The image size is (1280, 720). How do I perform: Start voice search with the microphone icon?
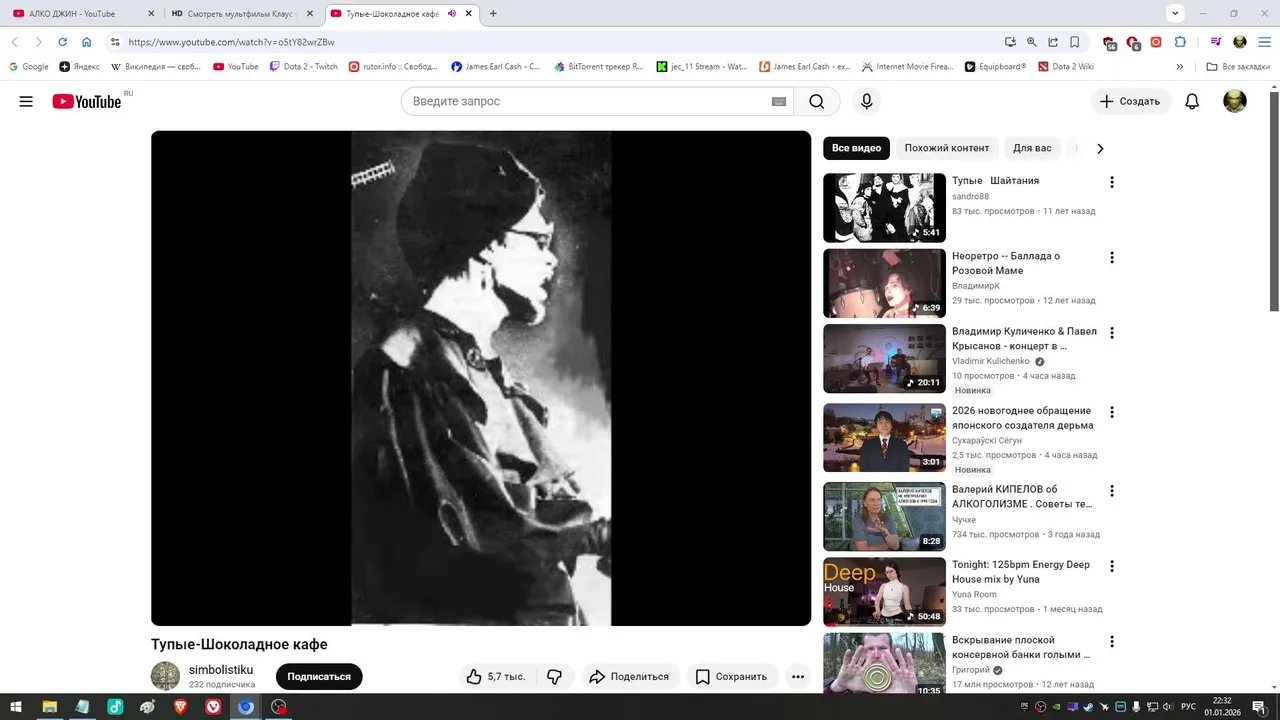click(x=867, y=101)
